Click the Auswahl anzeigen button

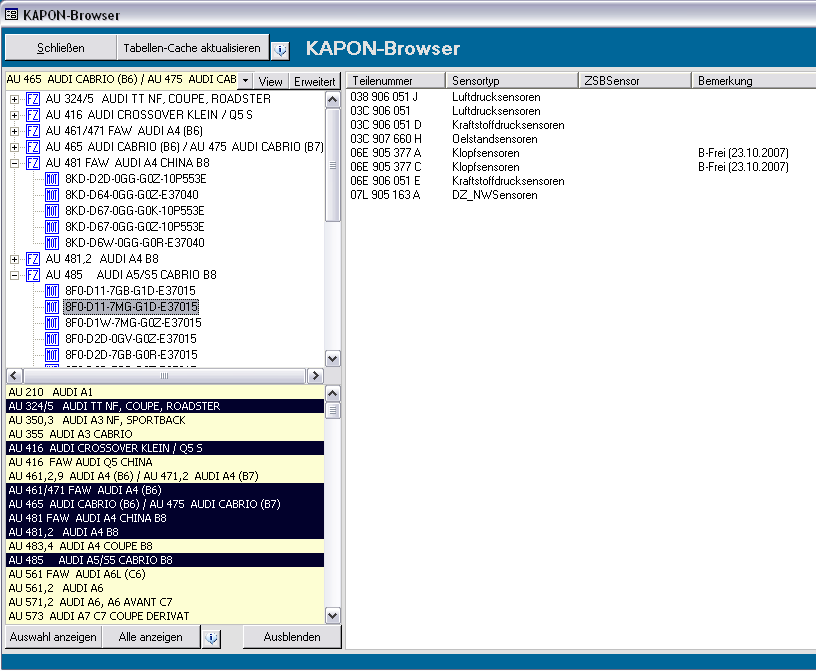point(53,637)
